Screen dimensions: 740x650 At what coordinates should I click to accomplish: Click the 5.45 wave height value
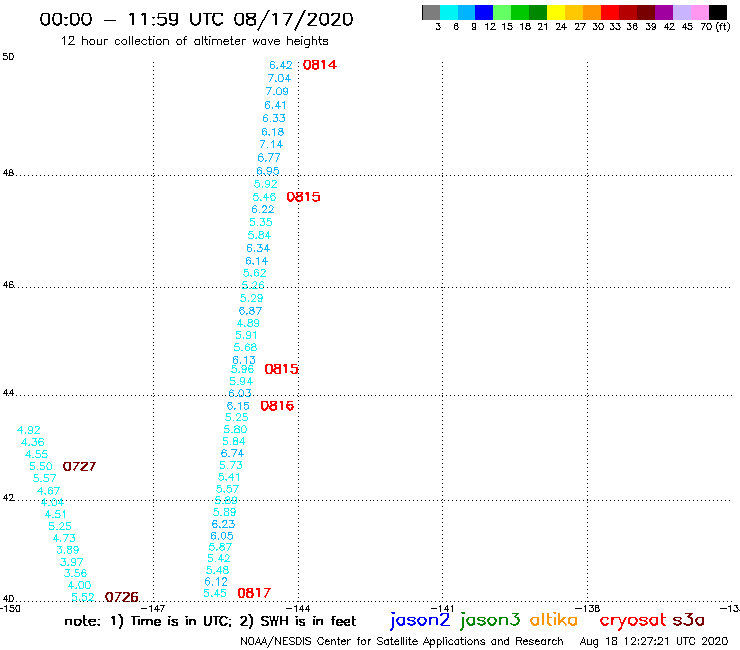215,593
